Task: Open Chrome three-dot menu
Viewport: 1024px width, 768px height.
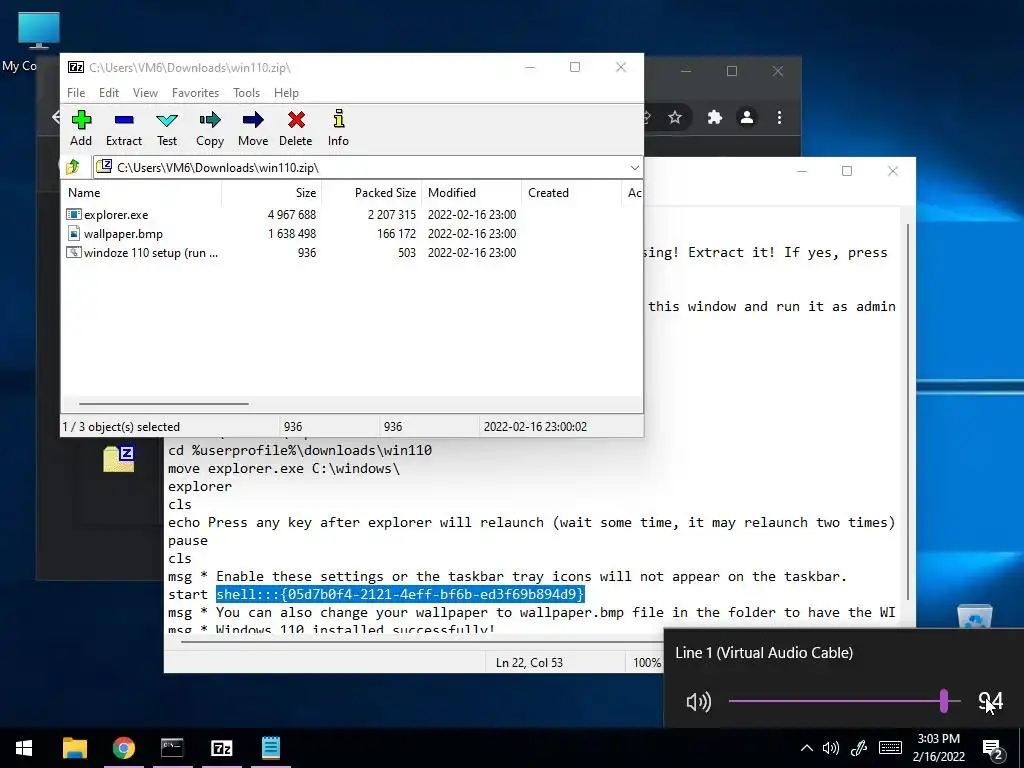Action: tap(779, 118)
